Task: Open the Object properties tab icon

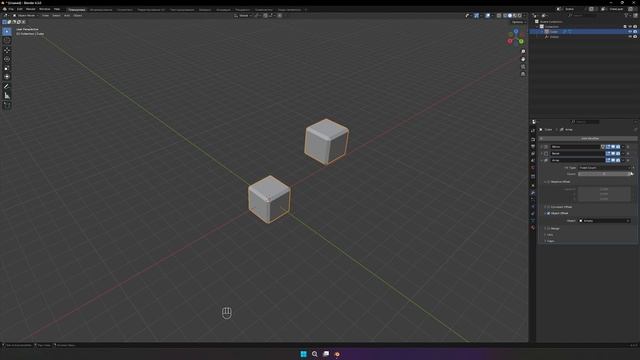Action: 533,185
